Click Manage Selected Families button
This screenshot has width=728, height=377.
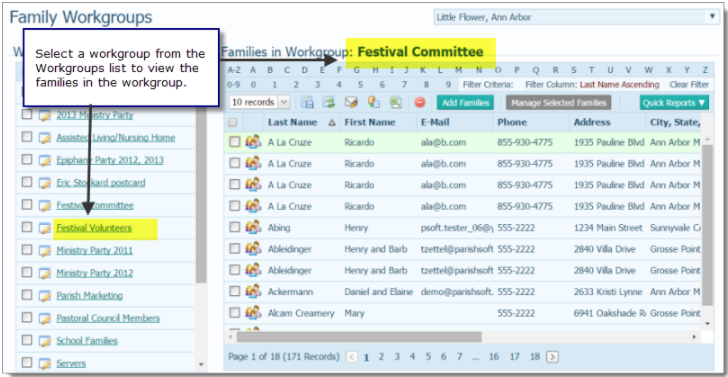click(x=559, y=103)
